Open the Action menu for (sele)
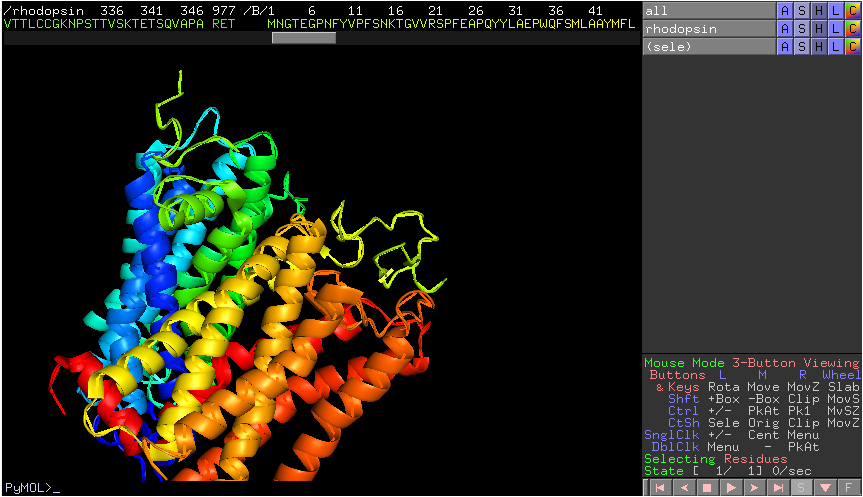Viewport: 863px width, 497px height. (x=785, y=47)
